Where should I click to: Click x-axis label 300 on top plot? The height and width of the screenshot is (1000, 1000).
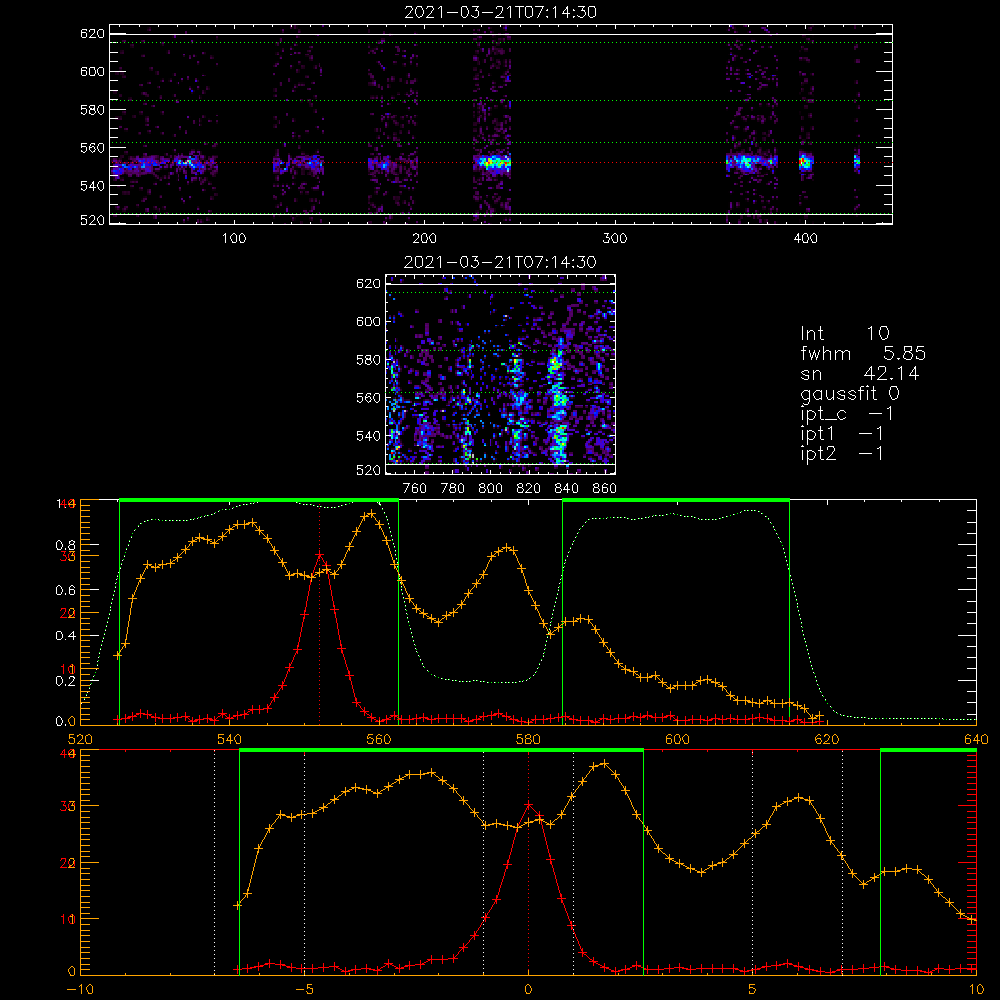click(615, 239)
